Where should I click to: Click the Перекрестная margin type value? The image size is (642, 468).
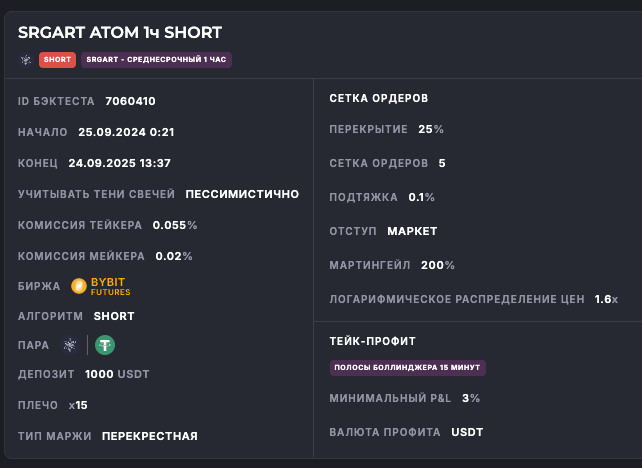tap(150, 436)
